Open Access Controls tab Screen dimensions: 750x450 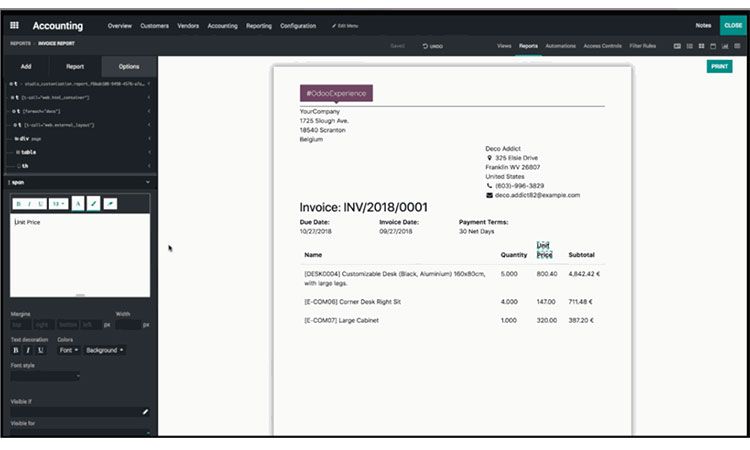(602, 46)
